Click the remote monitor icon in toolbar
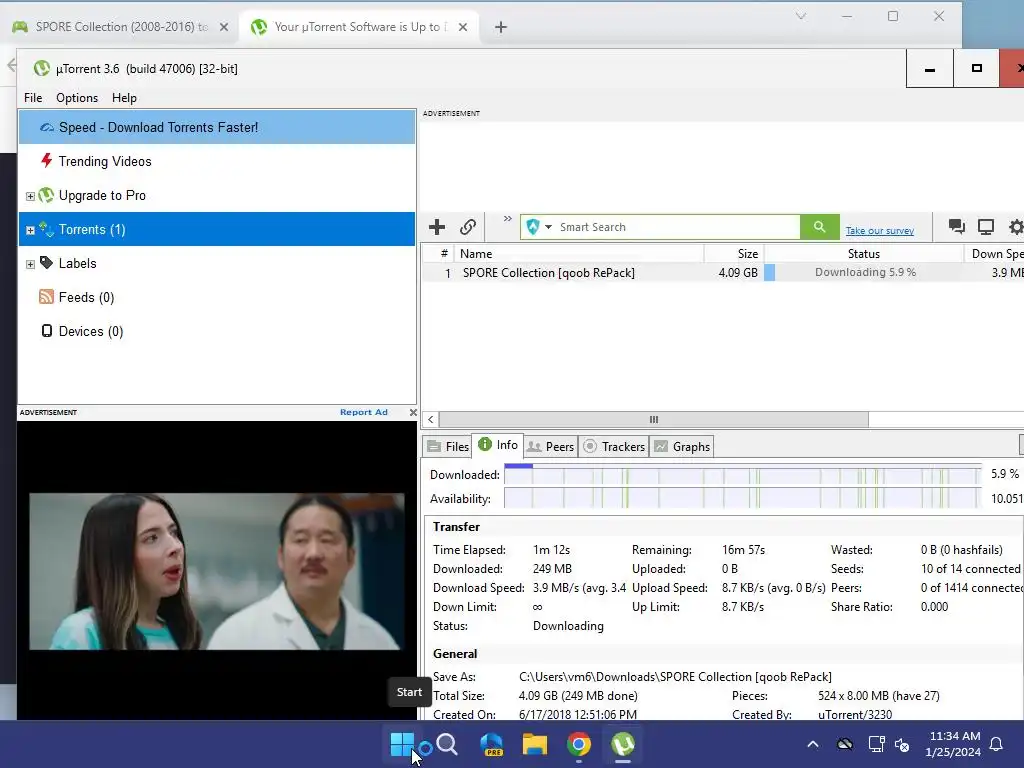The height and width of the screenshot is (768, 1024). pyautogui.click(x=985, y=227)
